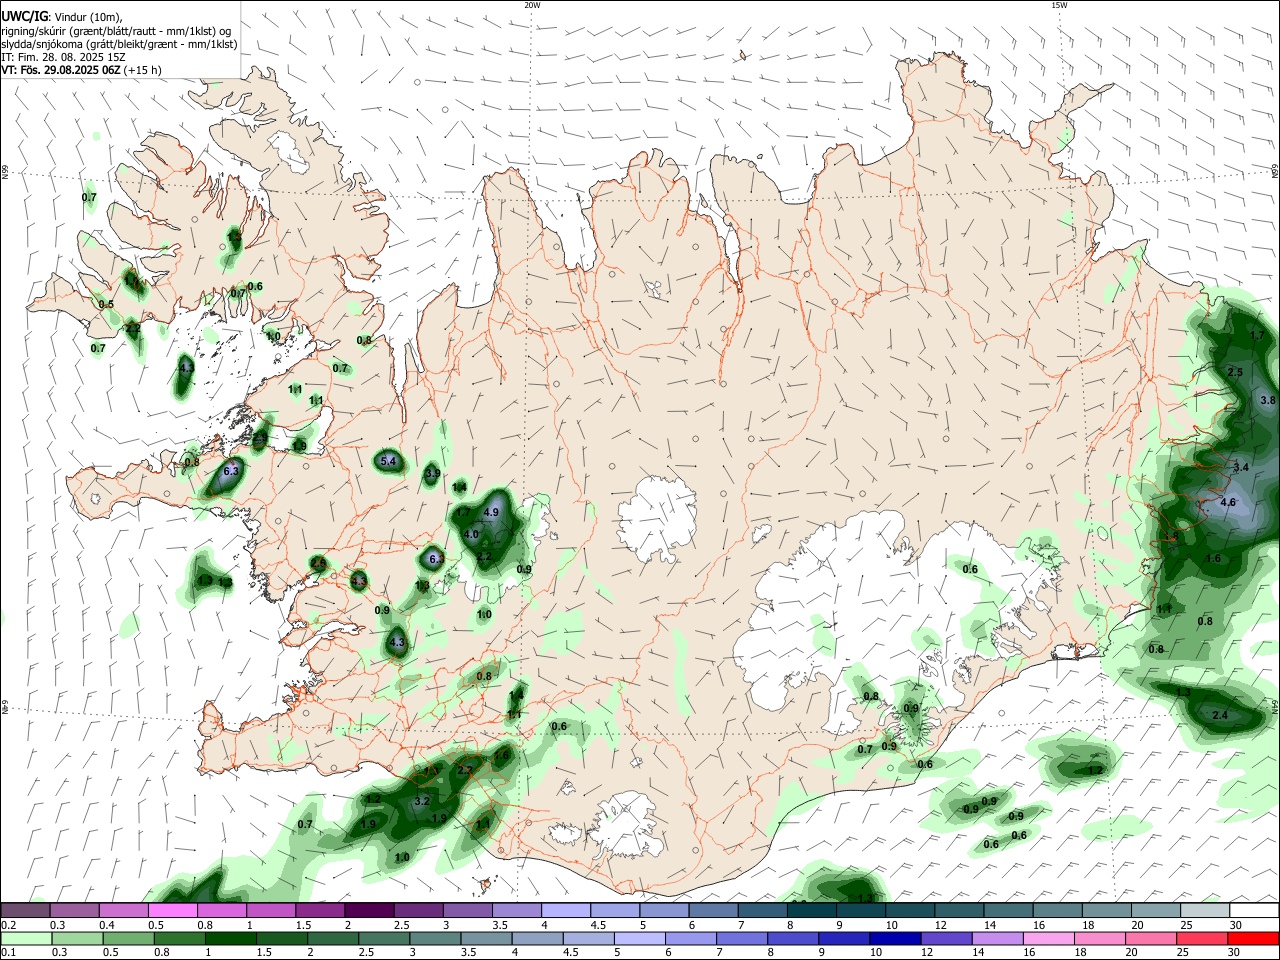
Task: Select upper legend row dark teal swatch at 8
Action: click(x=811, y=910)
